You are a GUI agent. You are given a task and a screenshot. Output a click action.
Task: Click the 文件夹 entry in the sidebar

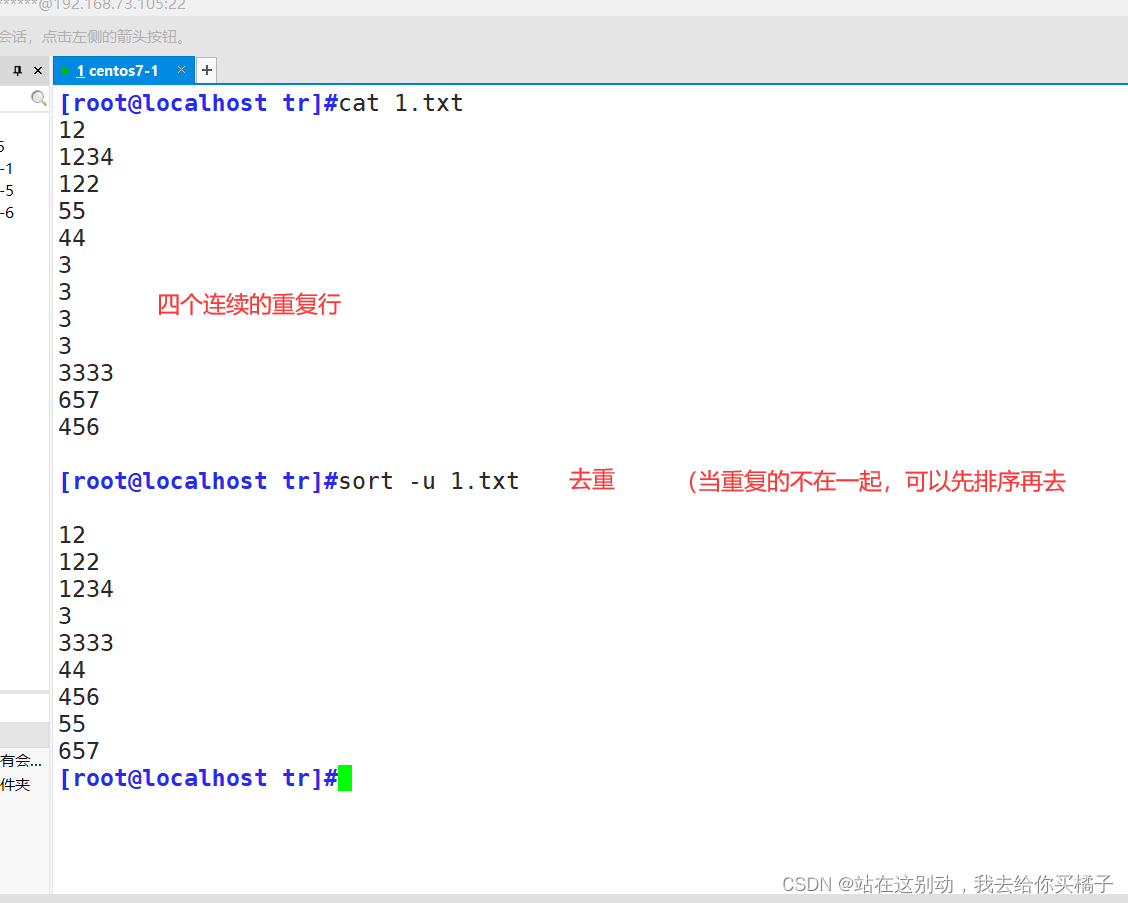click(x=14, y=785)
